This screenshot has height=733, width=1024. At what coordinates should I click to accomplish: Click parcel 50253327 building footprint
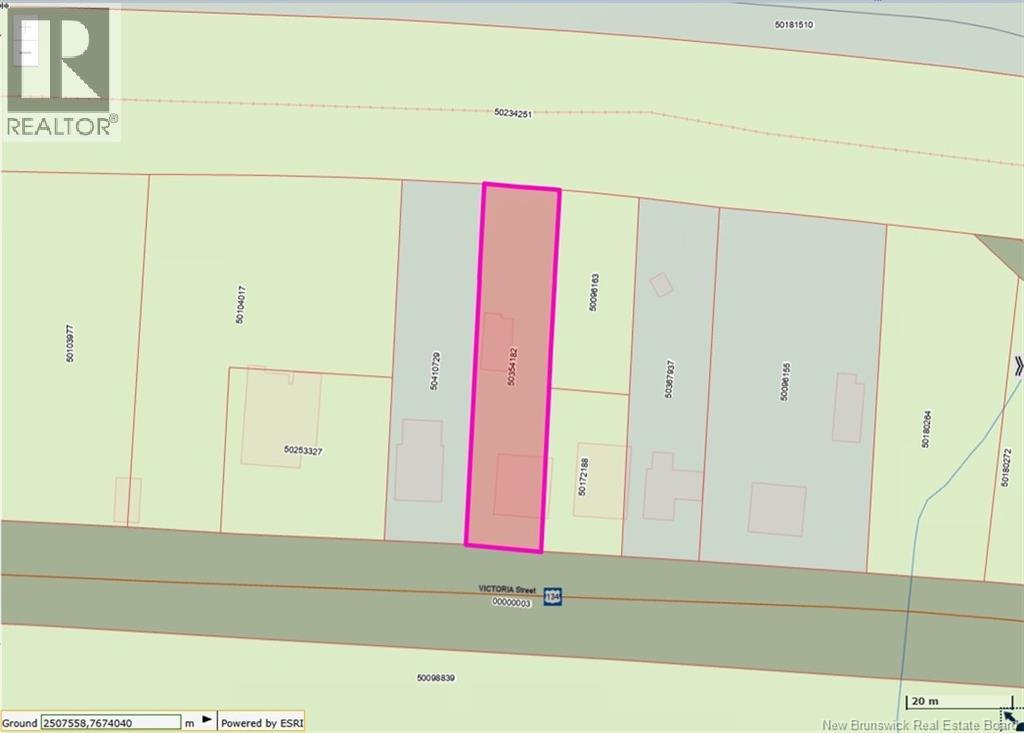coord(281,418)
